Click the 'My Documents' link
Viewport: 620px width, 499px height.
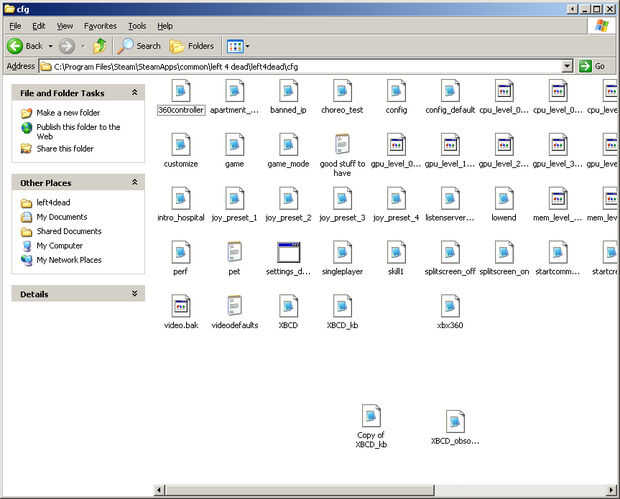[61, 217]
